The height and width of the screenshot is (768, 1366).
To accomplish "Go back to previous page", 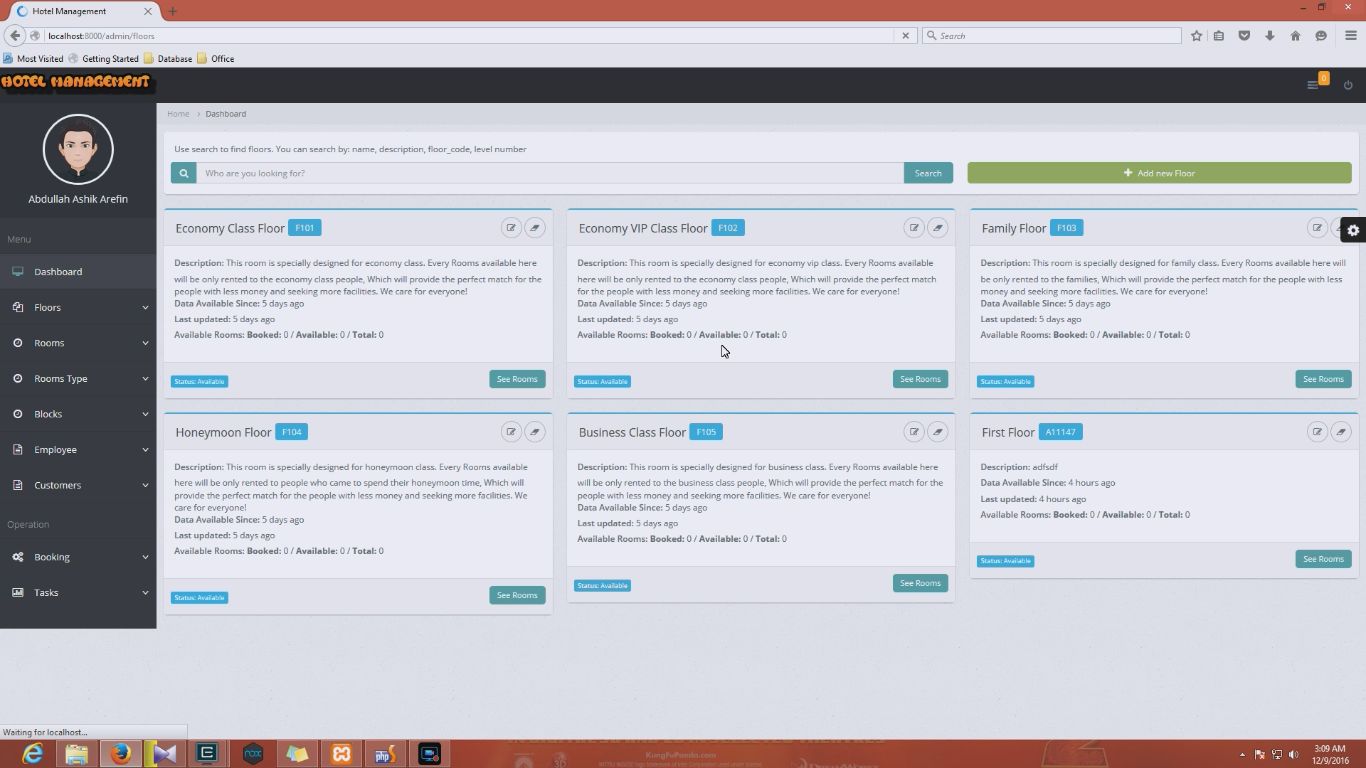I will pyautogui.click(x=14, y=36).
